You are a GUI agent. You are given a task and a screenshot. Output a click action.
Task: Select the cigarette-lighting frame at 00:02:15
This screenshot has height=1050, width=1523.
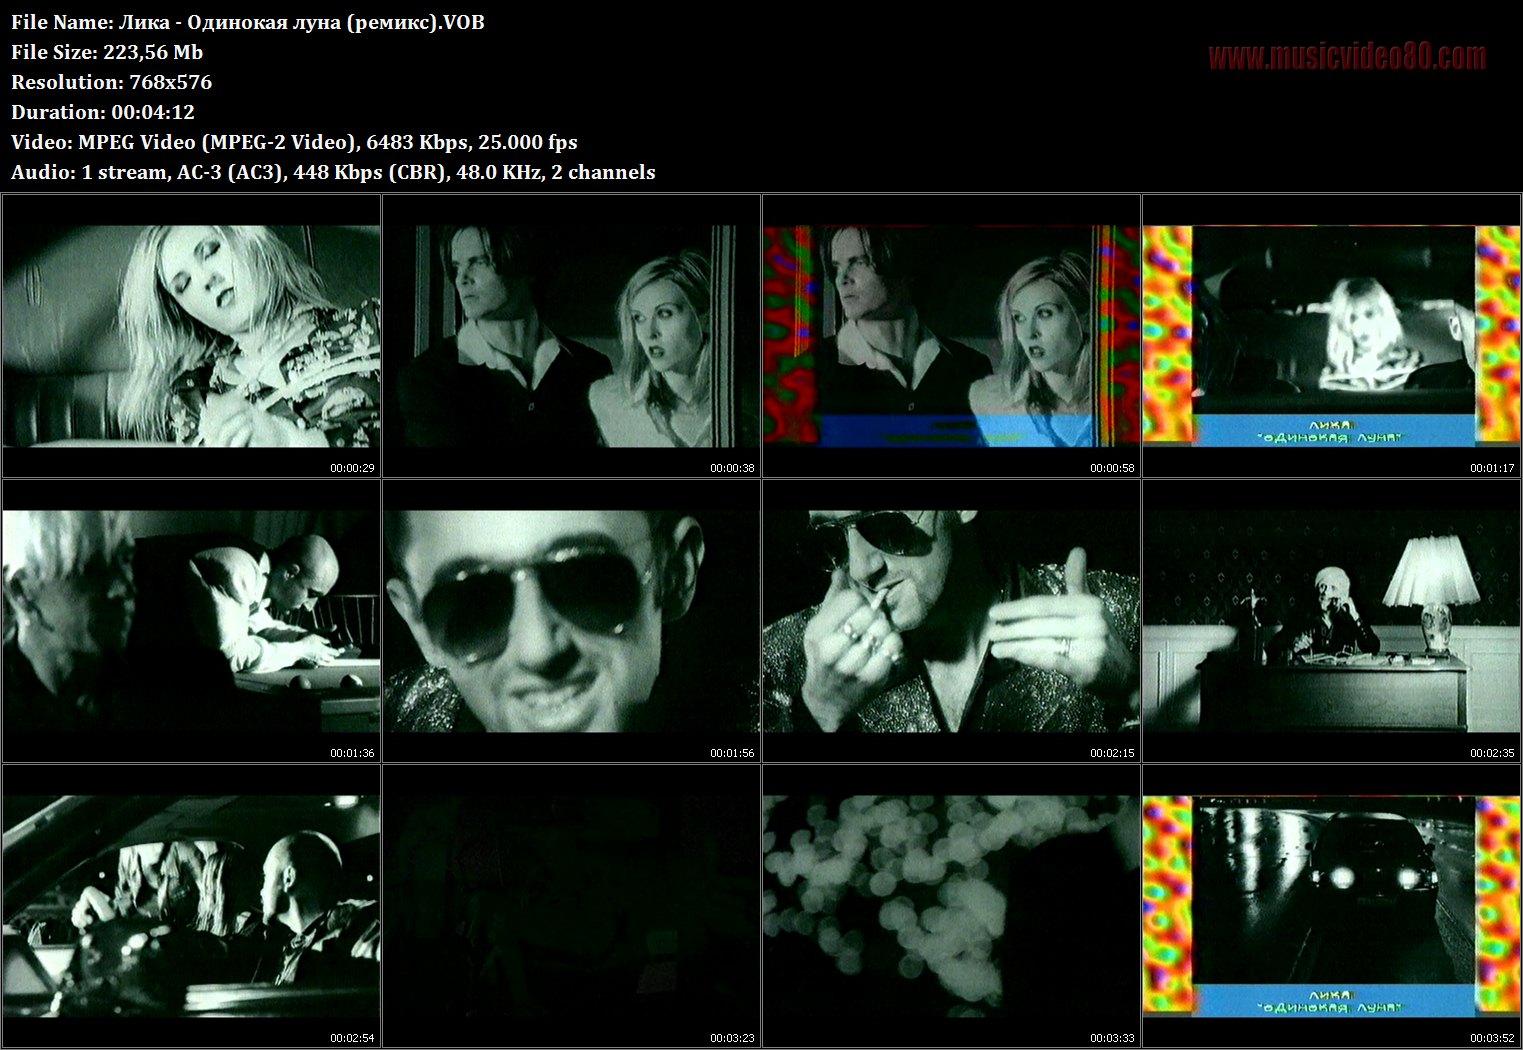tap(951, 621)
